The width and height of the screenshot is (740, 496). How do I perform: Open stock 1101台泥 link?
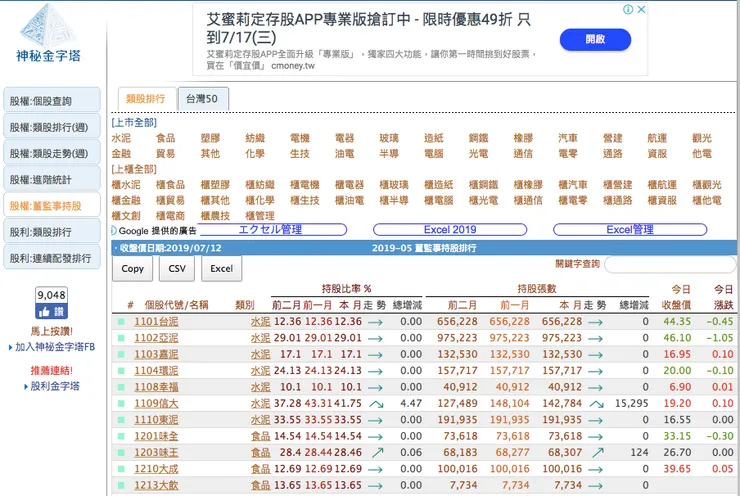156,322
